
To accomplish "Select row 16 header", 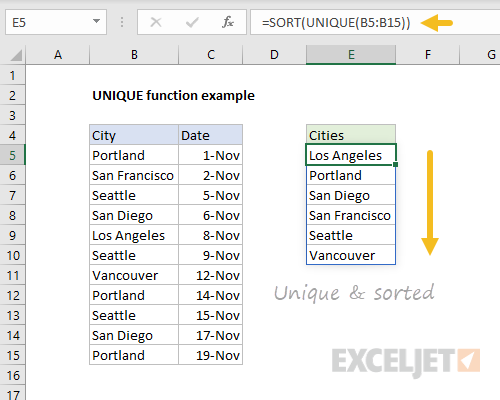I will [13, 375].
